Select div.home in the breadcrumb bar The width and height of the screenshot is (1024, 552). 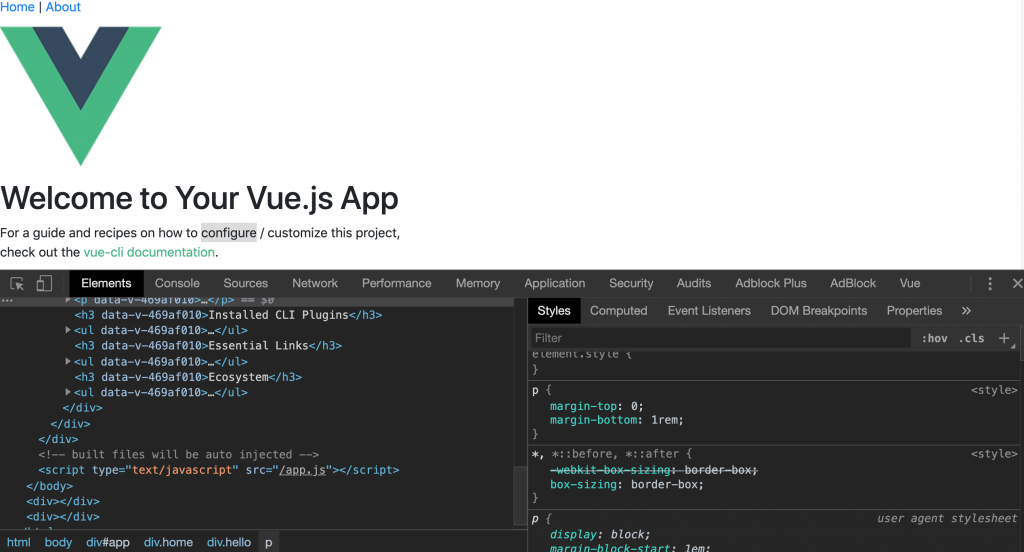click(168, 542)
